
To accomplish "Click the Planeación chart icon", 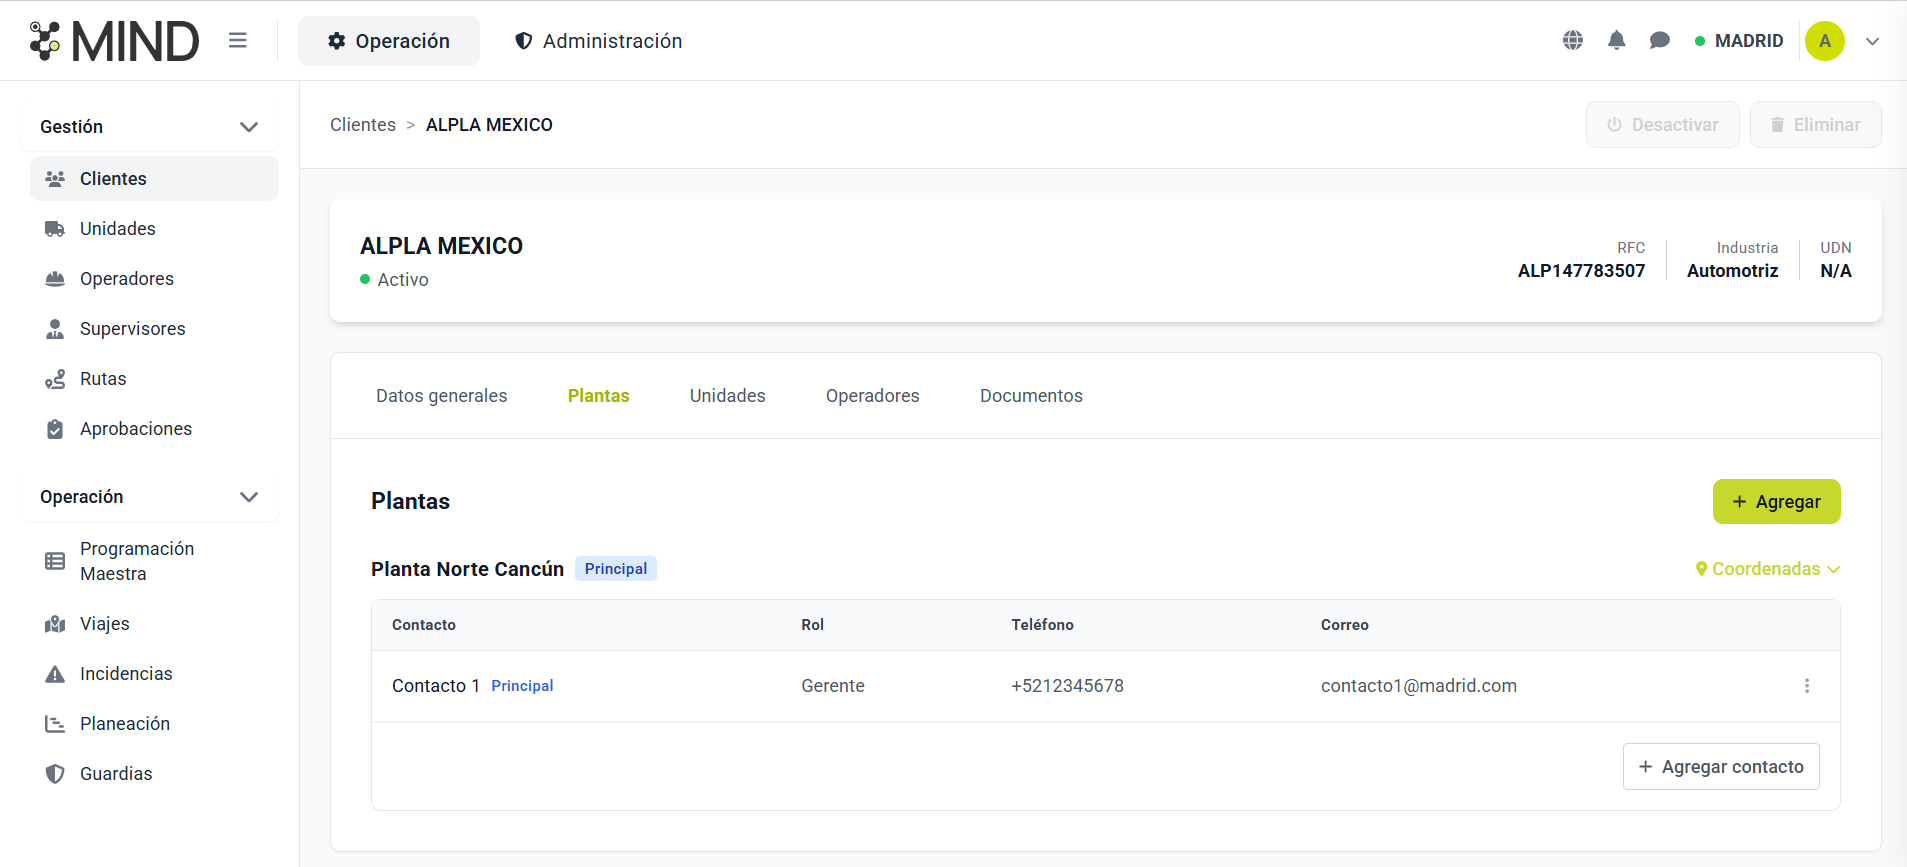I will (x=55, y=724).
